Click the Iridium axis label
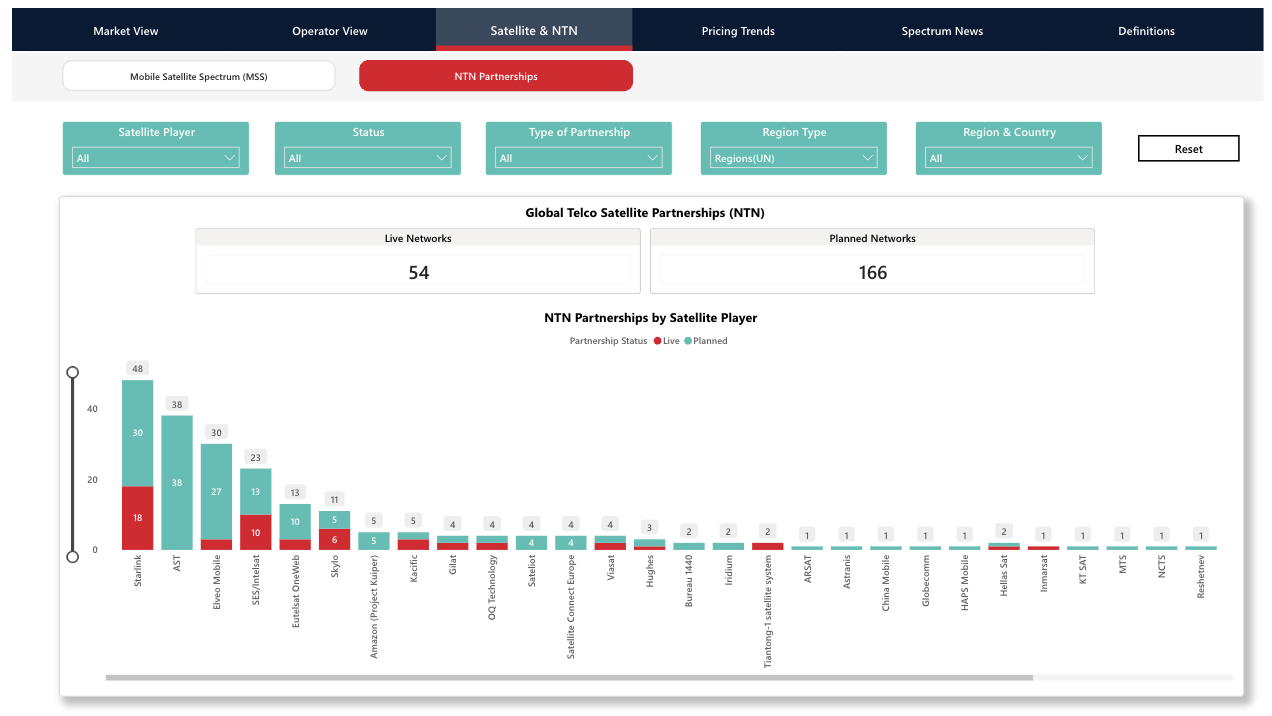Screen dimensions: 1272x716 [729, 571]
